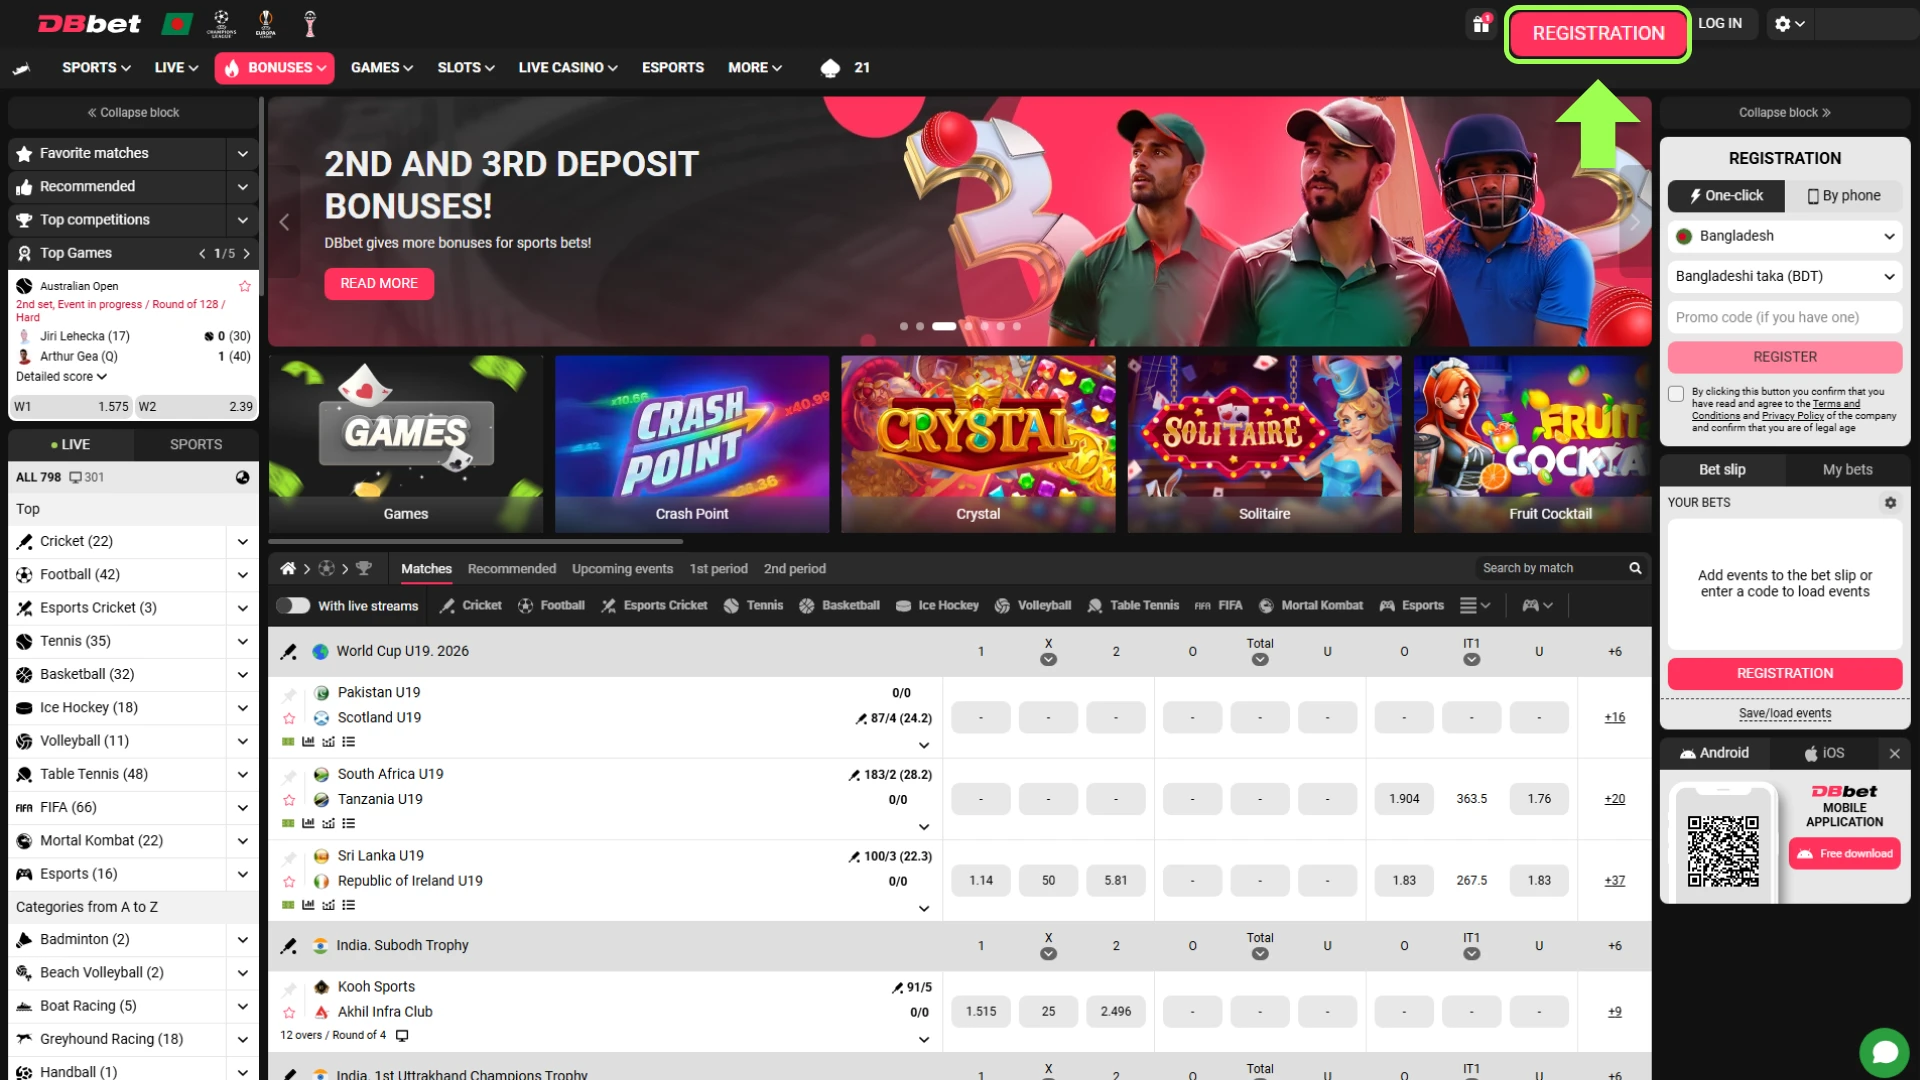
Task: Click the promo code input field
Action: coord(1785,318)
